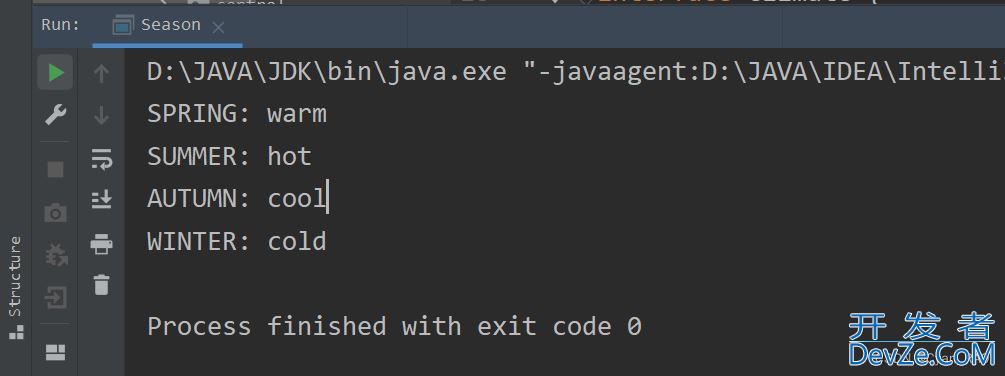The width and height of the screenshot is (1005, 376).
Task: Toggle scroll to end of output
Action: pos(101,200)
